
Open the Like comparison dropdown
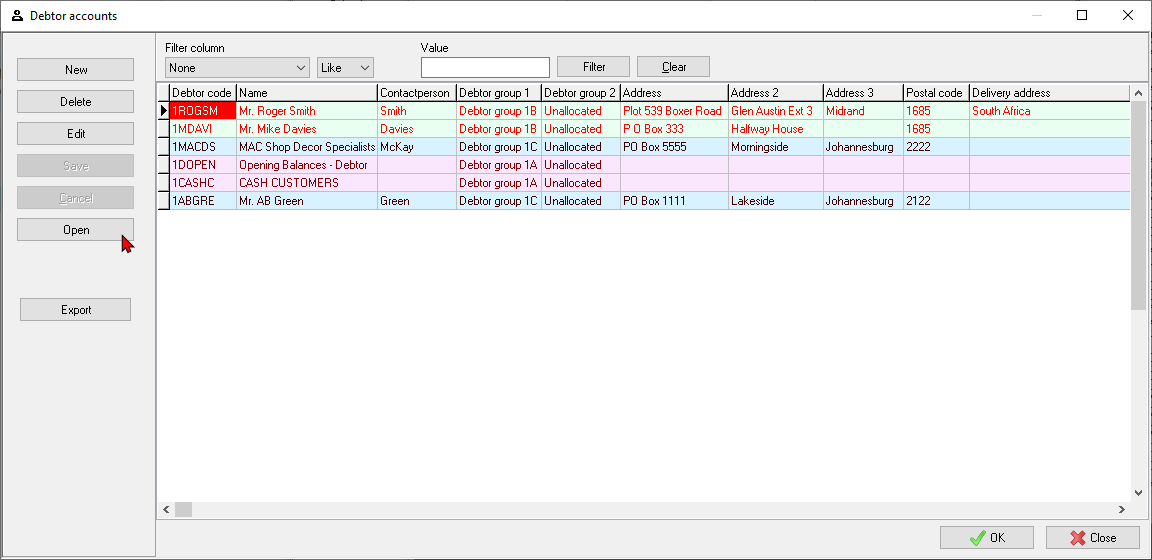point(346,68)
